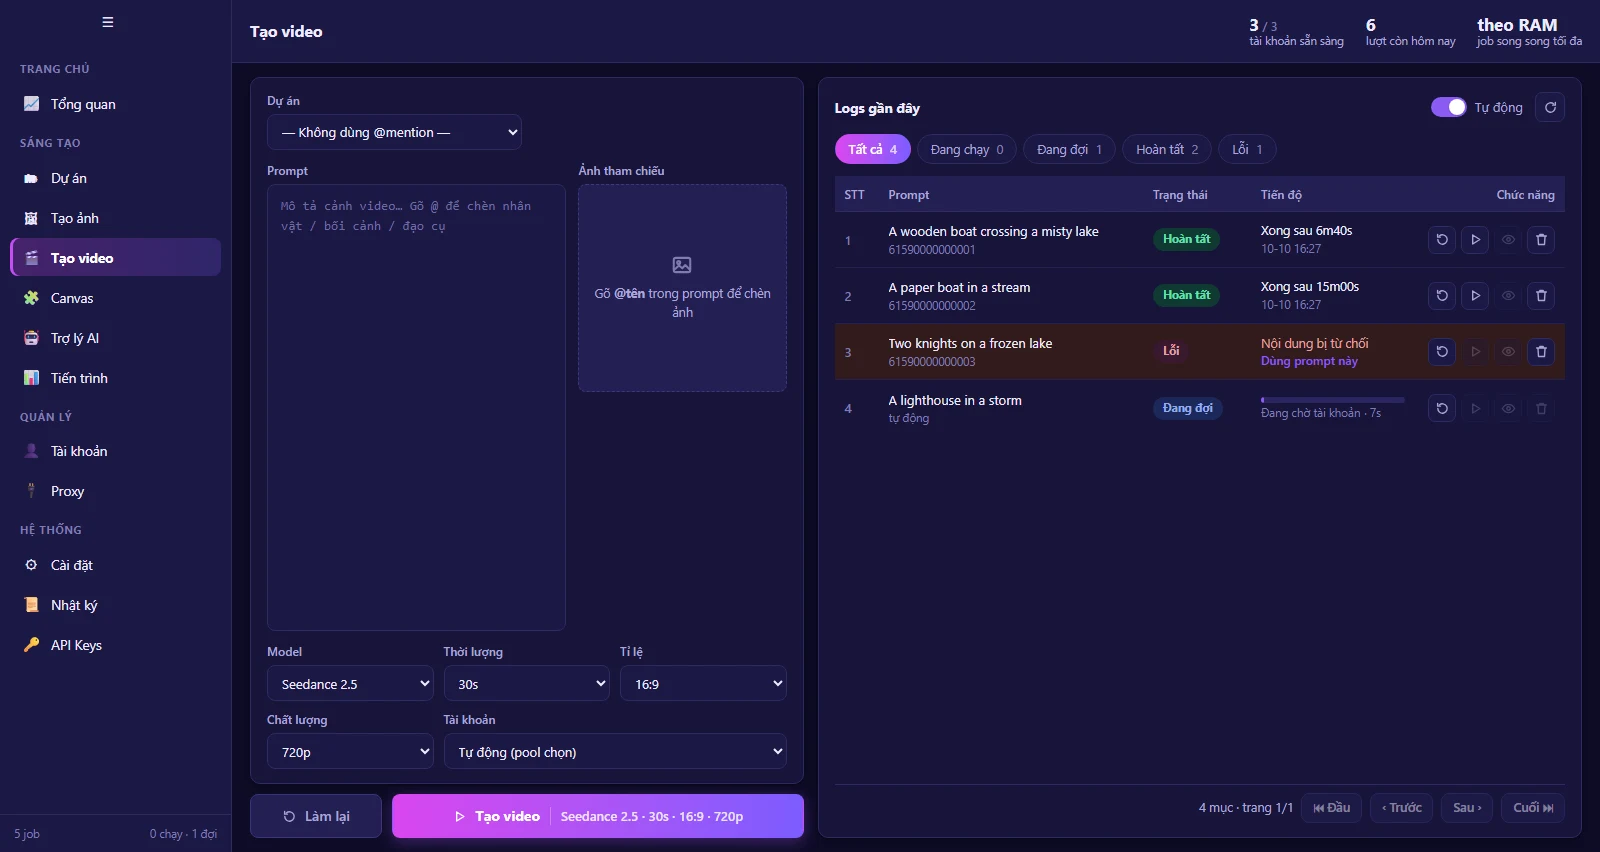Collapse sidebar with hamburger menu icon
Image resolution: width=1600 pixels, height=852 pixels.
coord(108,22)
